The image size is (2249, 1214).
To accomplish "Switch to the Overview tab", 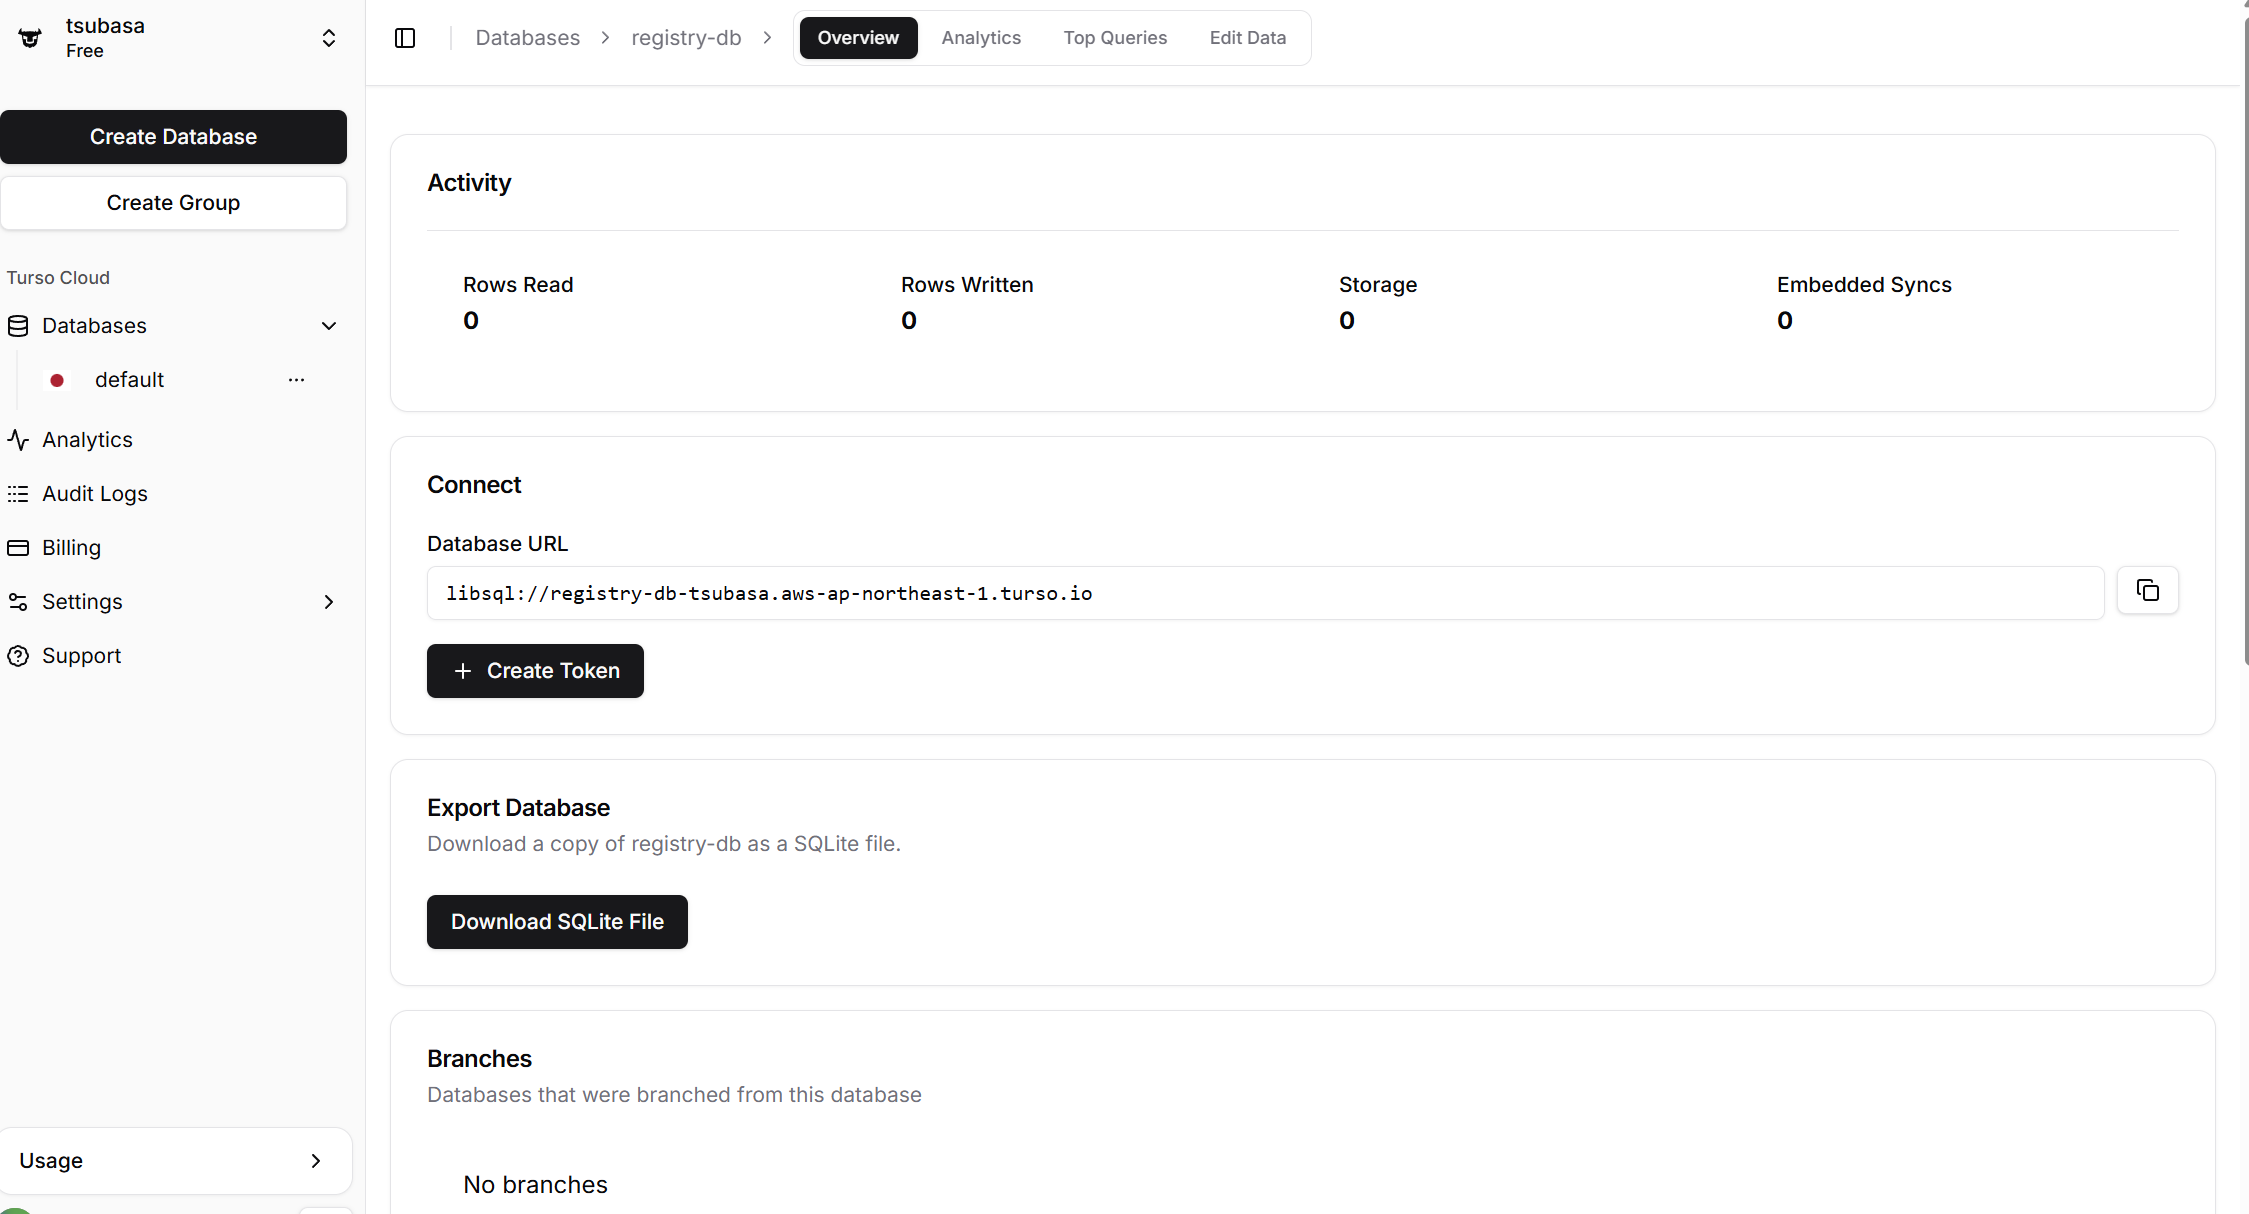I will (858, 38).
